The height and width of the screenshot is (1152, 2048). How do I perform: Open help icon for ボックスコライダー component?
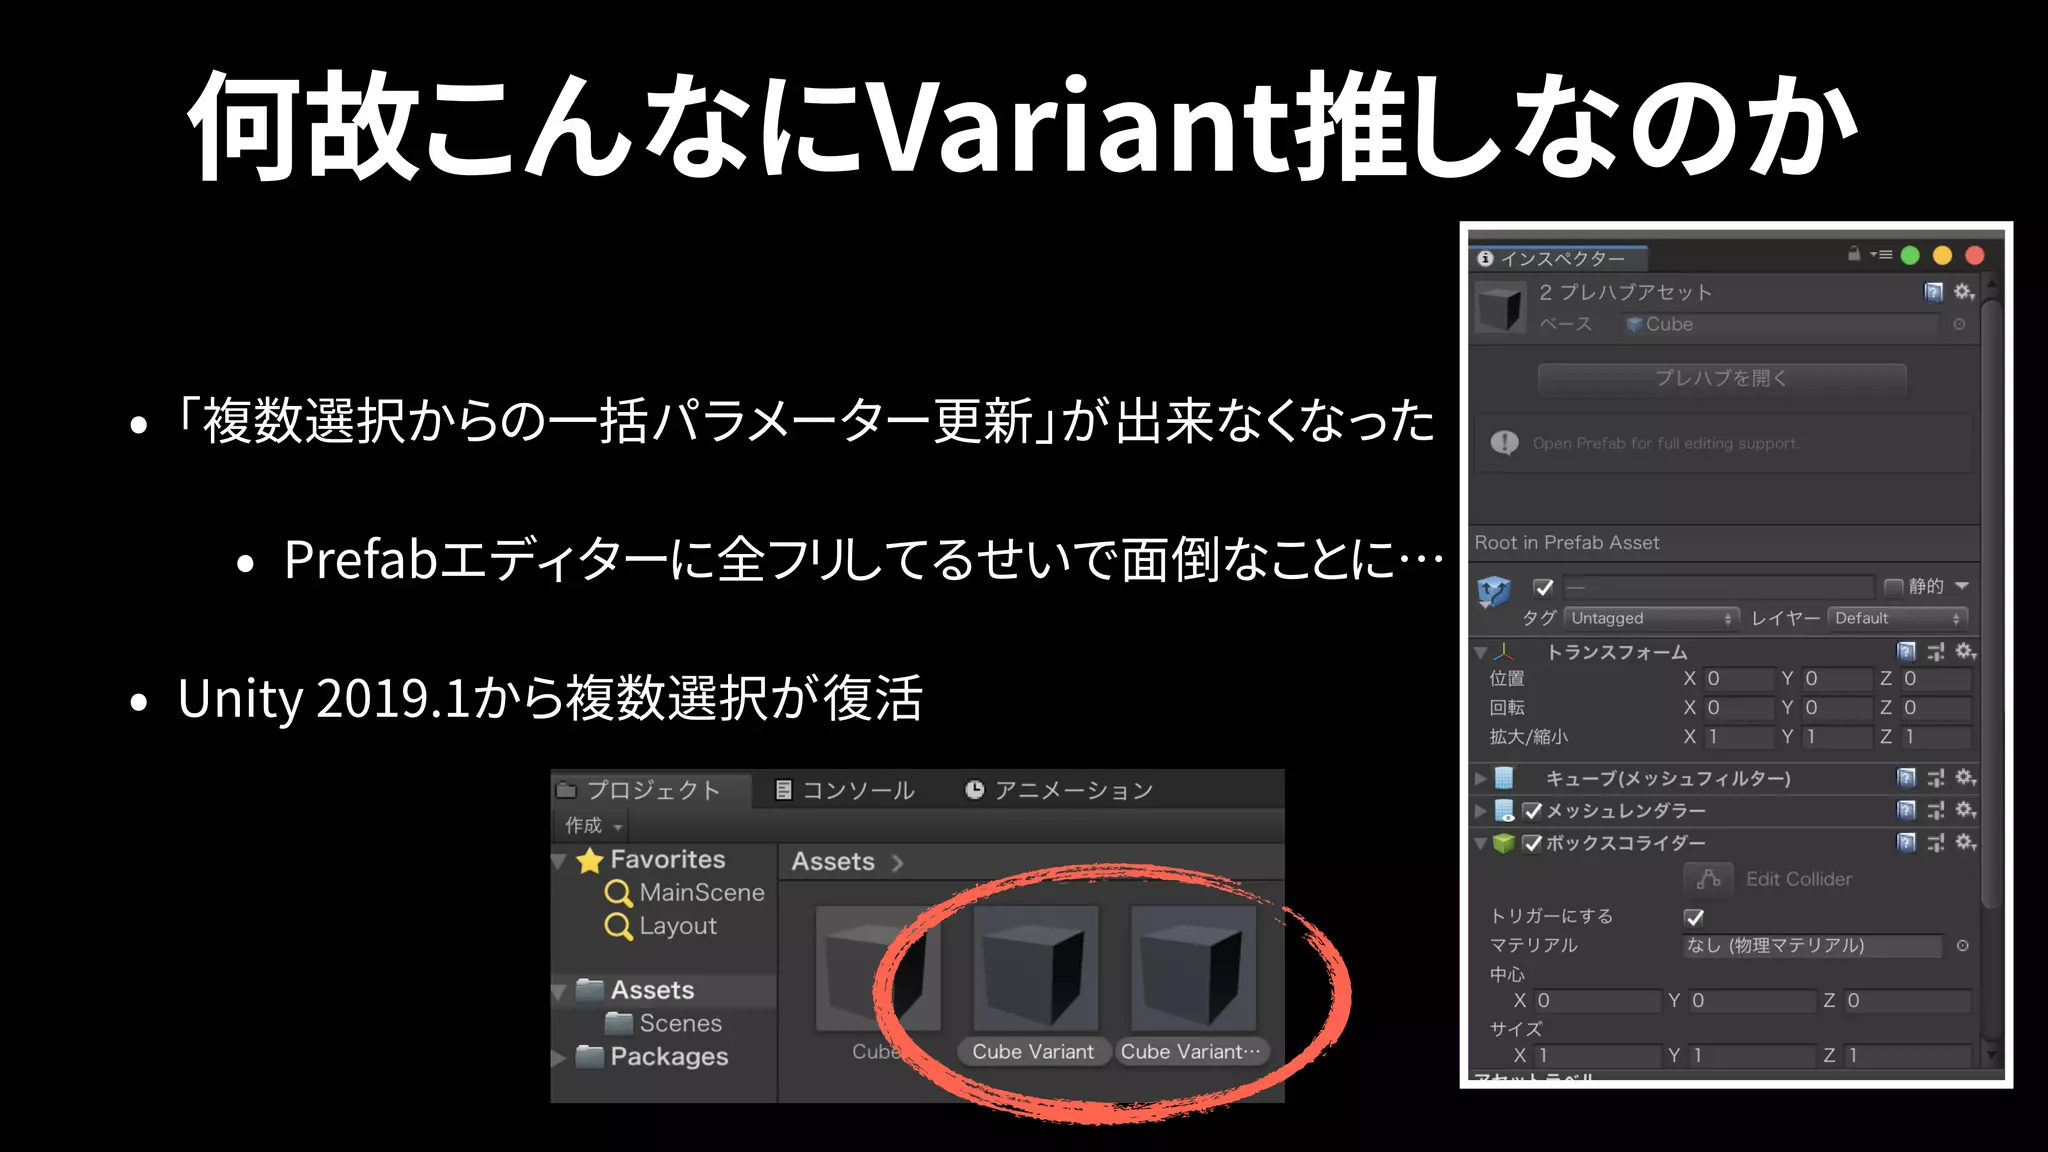coord(1907,843)
